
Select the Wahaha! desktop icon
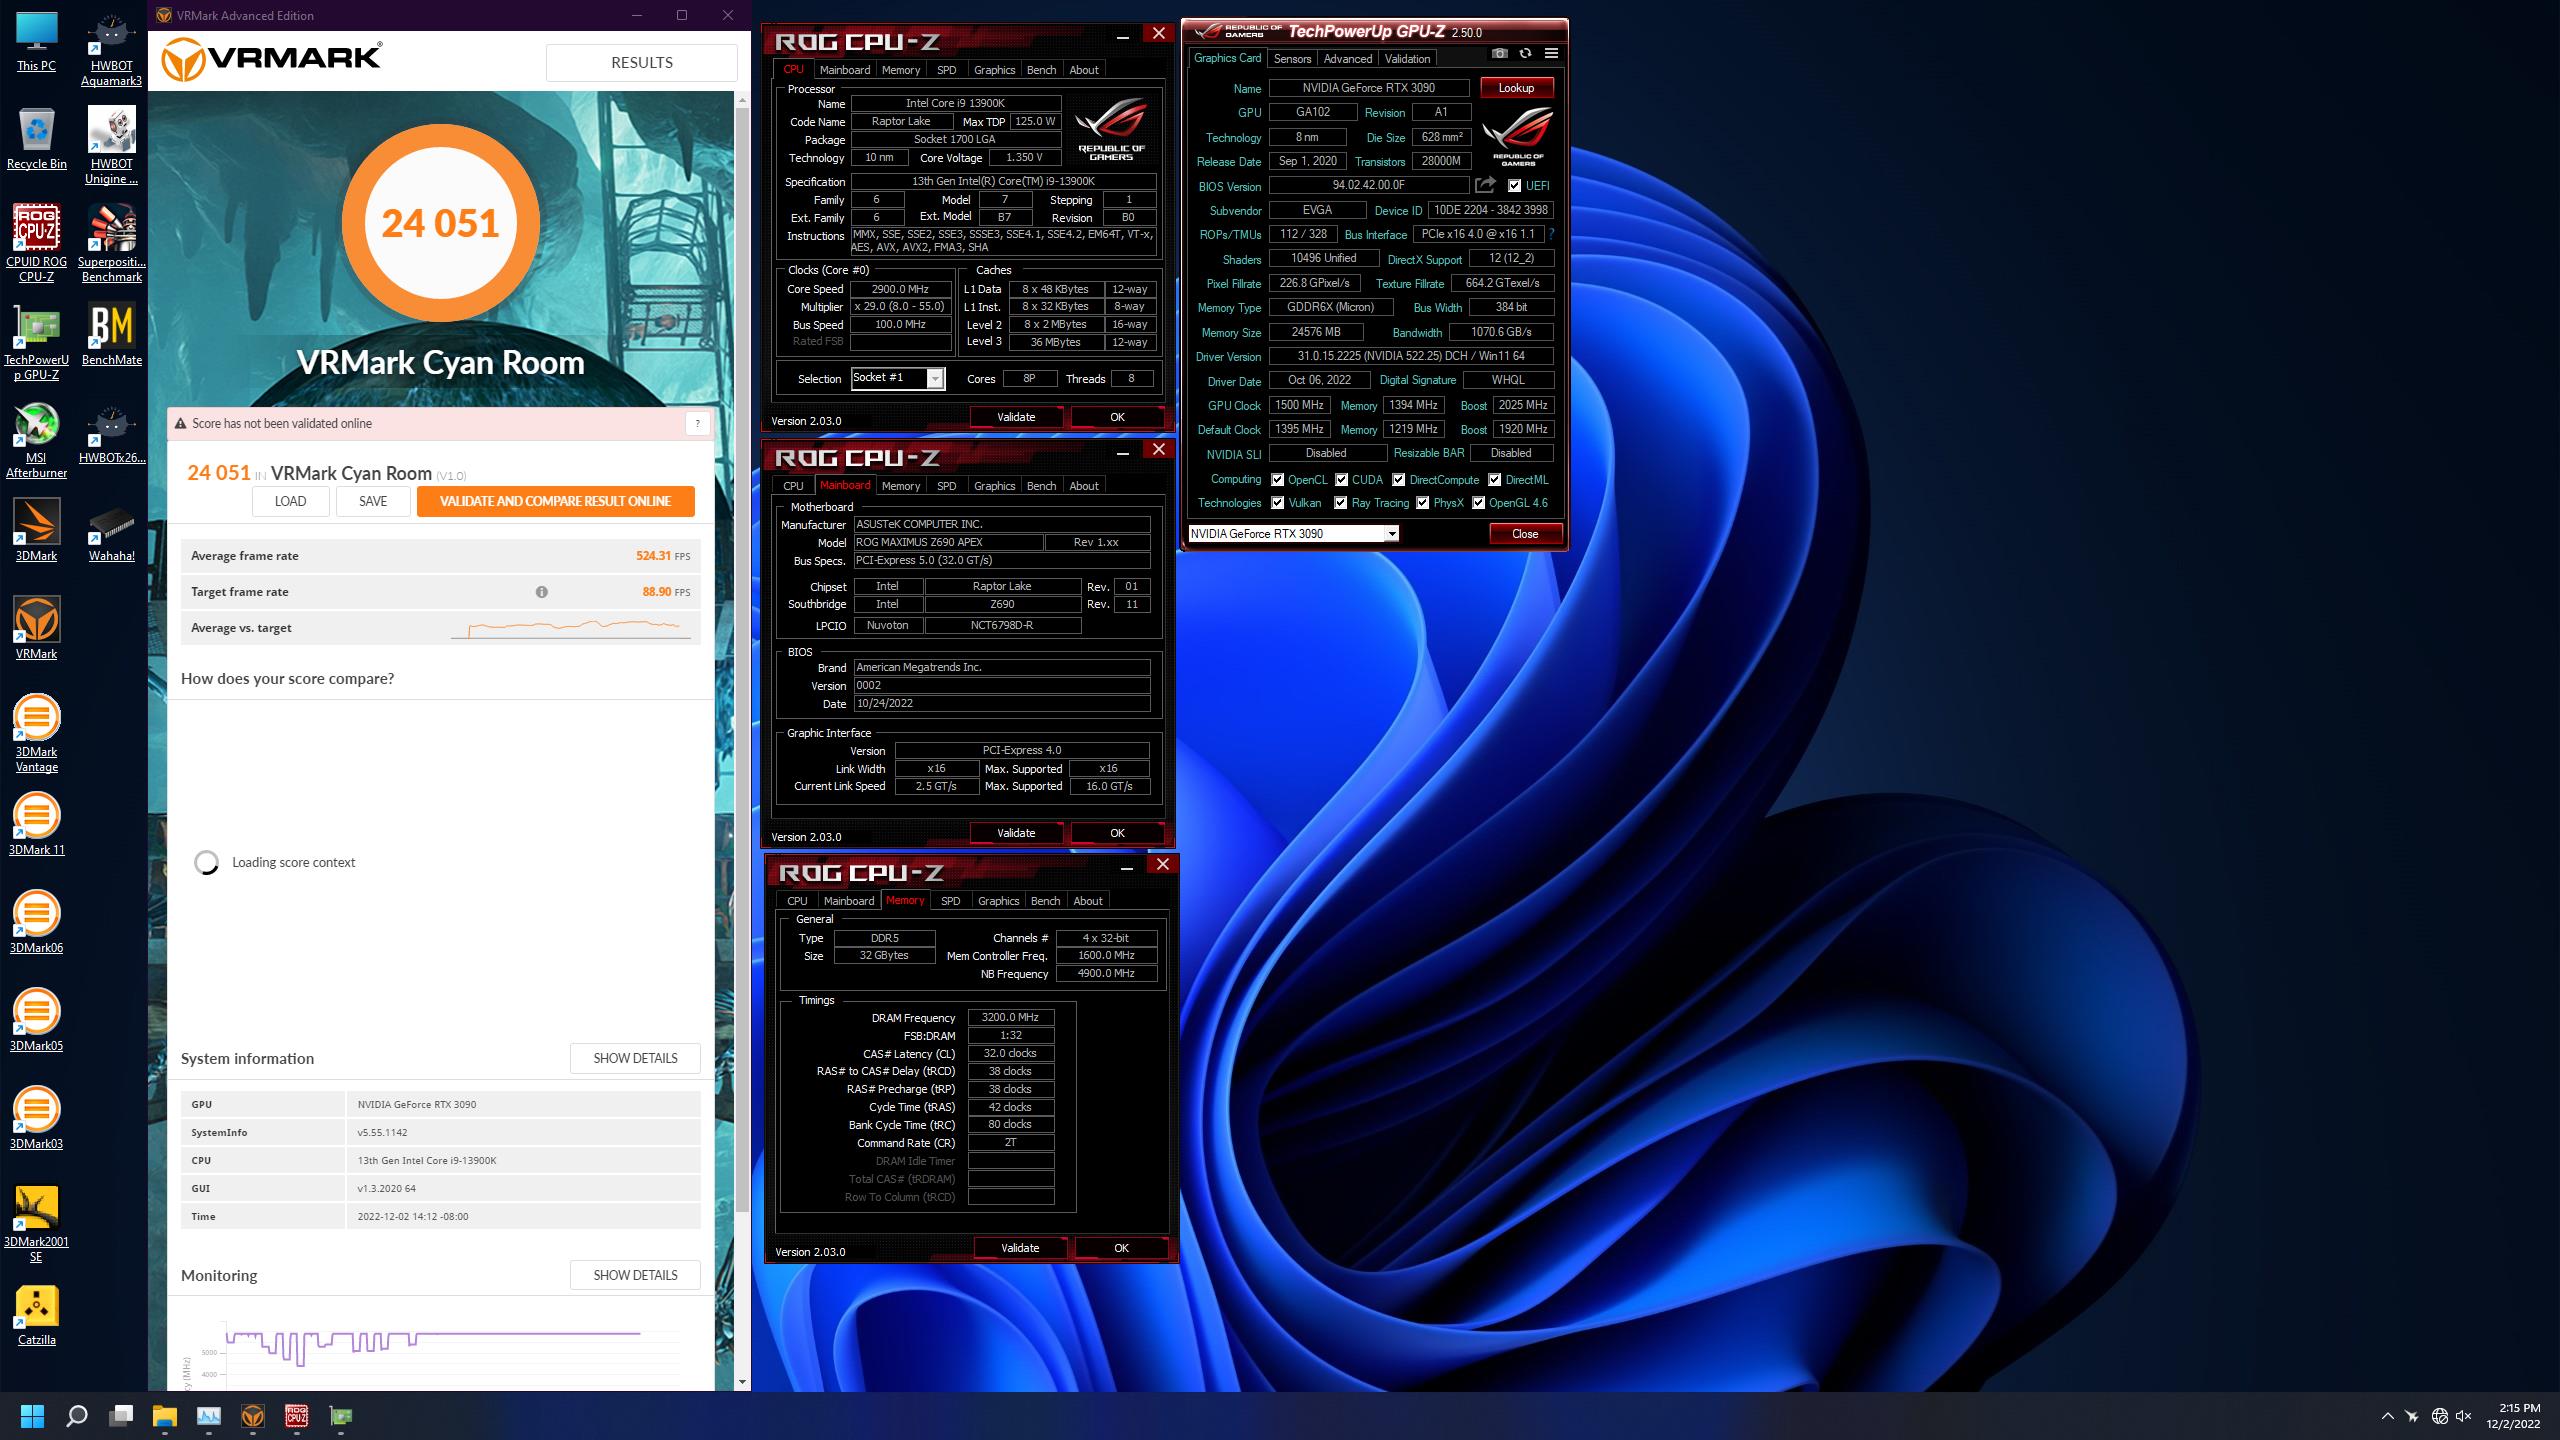pyautogui.click(x=112, y=530)
